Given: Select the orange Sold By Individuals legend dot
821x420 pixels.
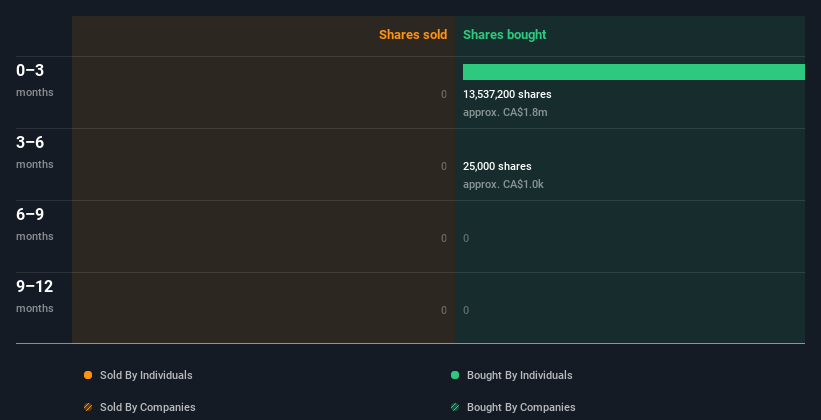Looking at the screenshot, I should click(x=88, y=375).
